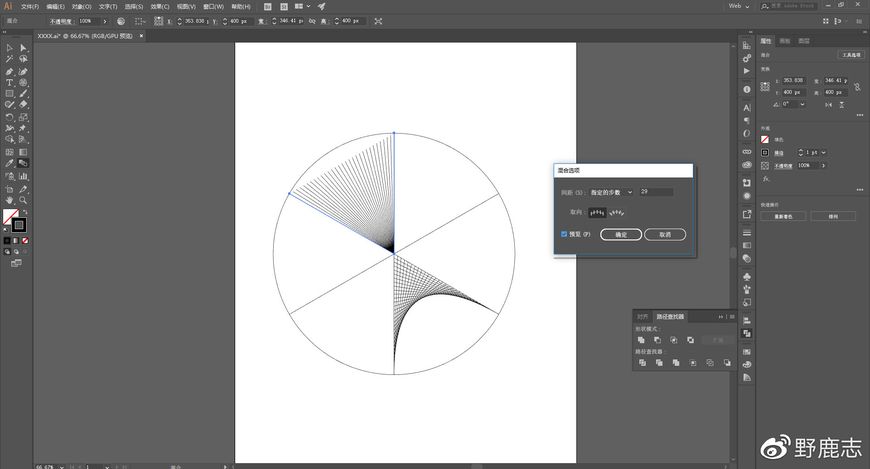Open the spacing type dropdown in Blend Options
The image size is (870, 469).
(x=611, y=192)
